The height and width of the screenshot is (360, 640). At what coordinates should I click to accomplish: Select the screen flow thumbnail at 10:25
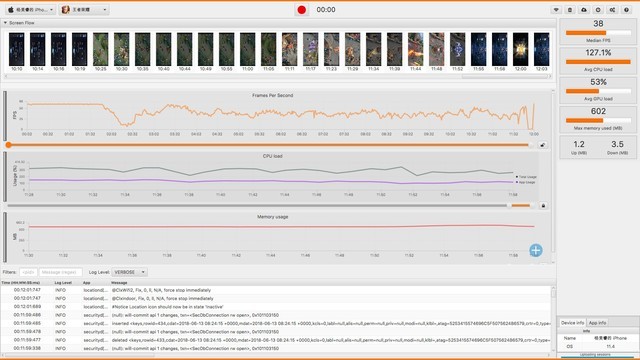[100, 49]
